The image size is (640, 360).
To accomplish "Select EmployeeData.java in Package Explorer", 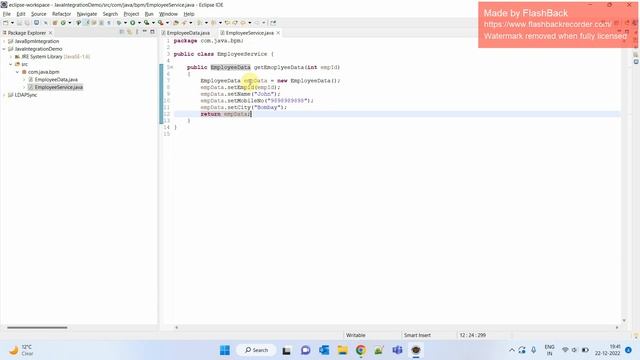I will click(x=56, y=80).
